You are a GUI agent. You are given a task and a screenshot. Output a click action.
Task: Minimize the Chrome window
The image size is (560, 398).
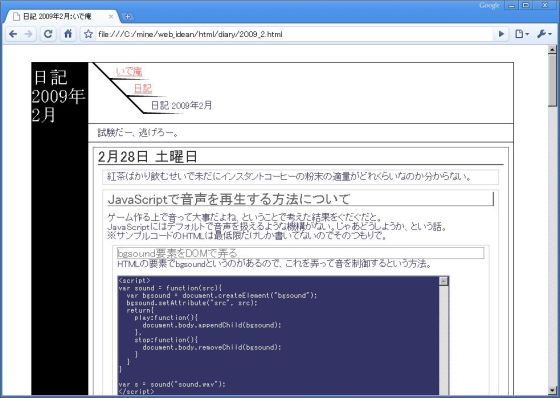(x=511, y=5)
